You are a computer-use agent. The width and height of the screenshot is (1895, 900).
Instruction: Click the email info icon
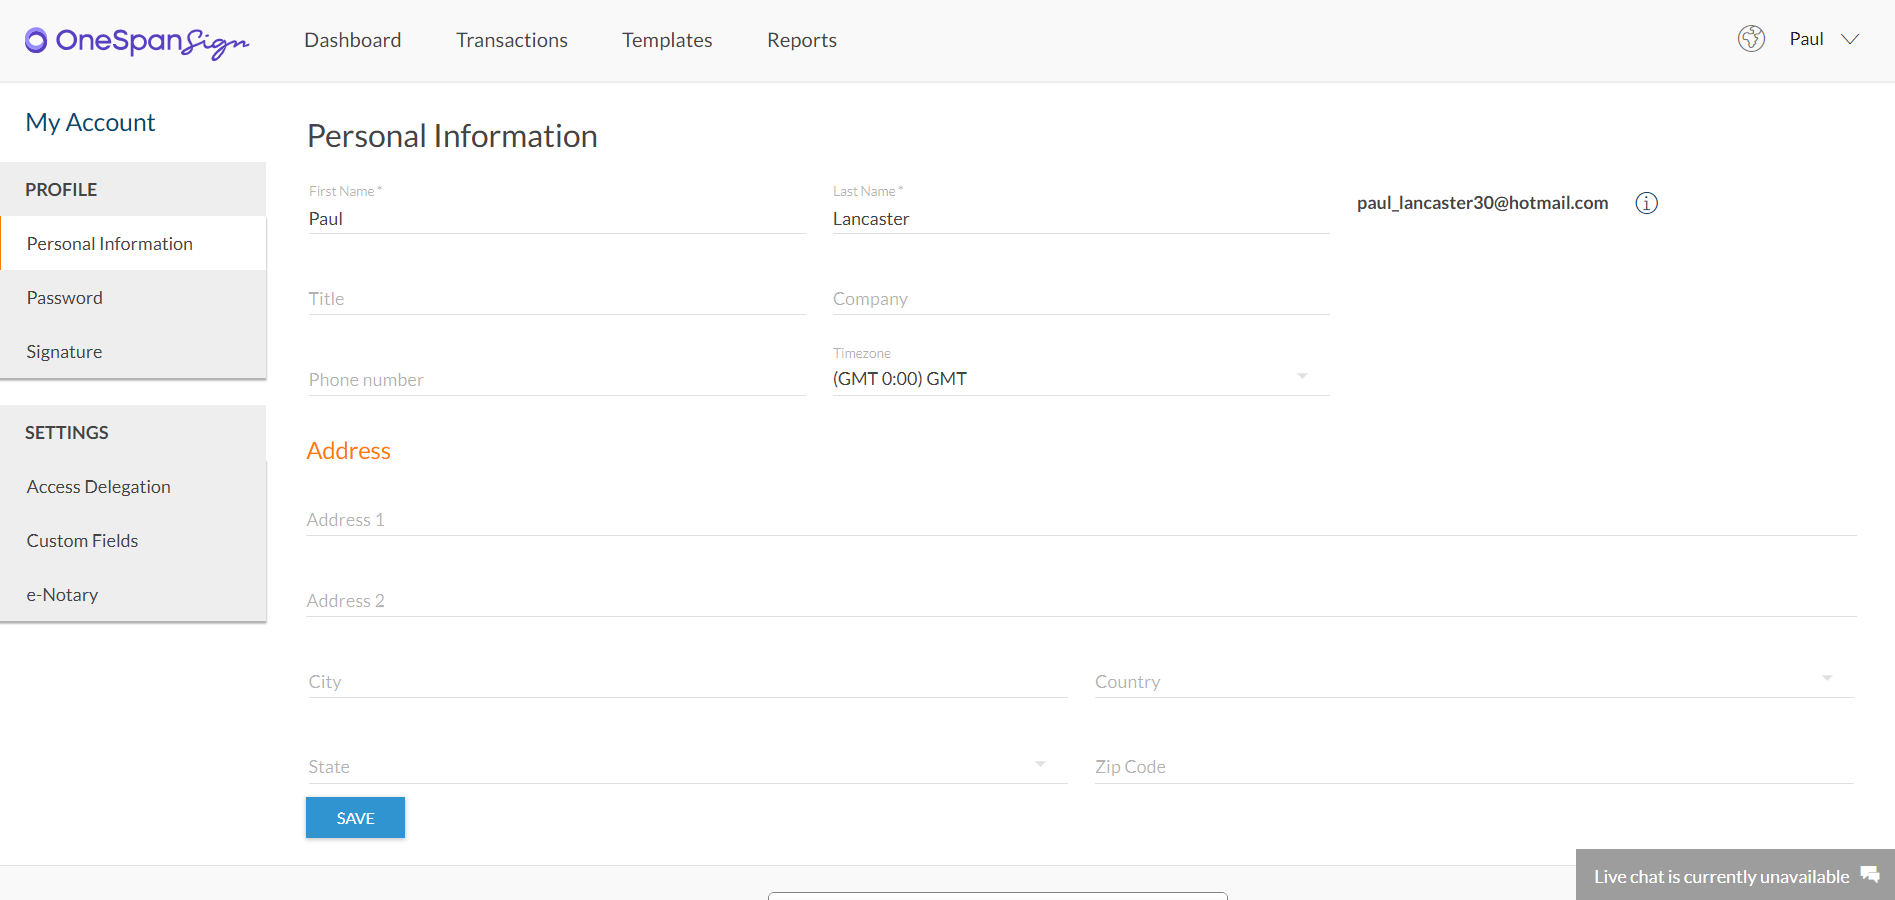[x=1646, y=203]
